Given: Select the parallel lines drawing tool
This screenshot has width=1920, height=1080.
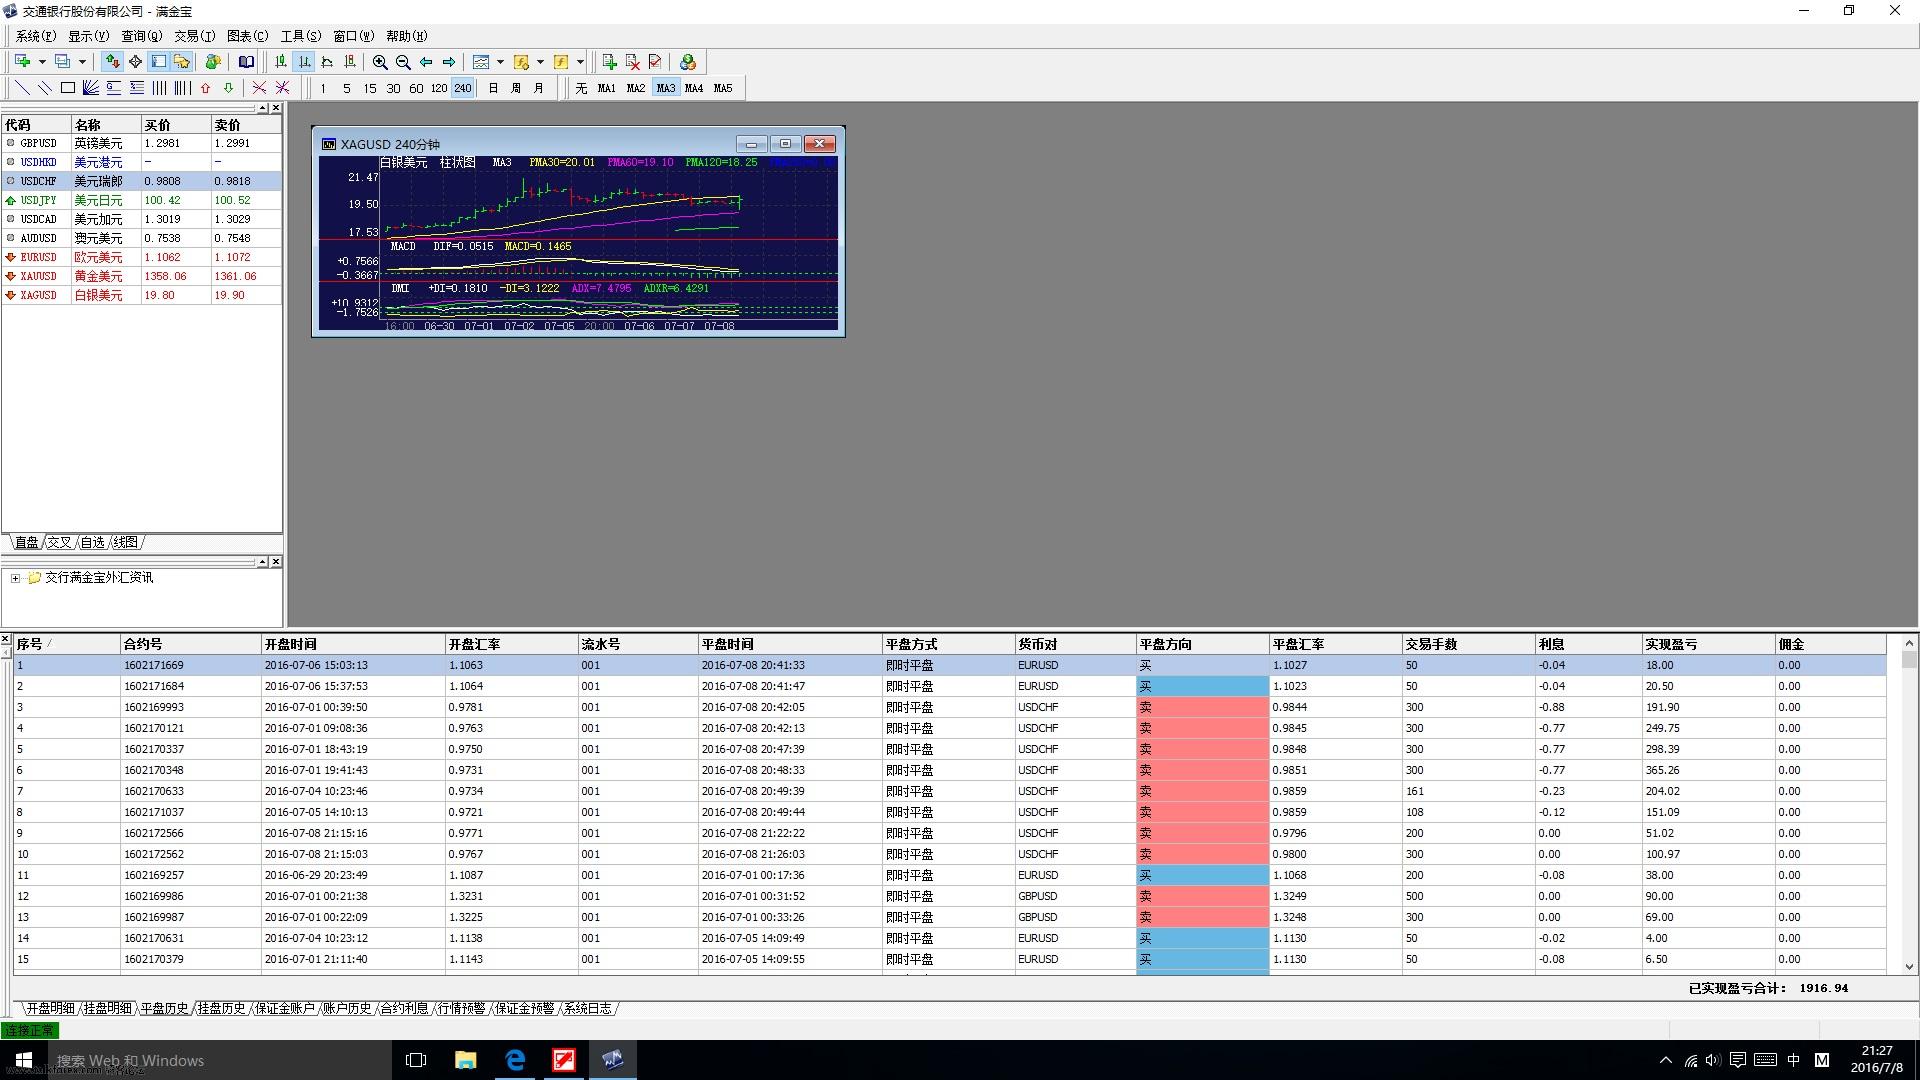Looking at the screenshot, I should click(x=45, y=88).
